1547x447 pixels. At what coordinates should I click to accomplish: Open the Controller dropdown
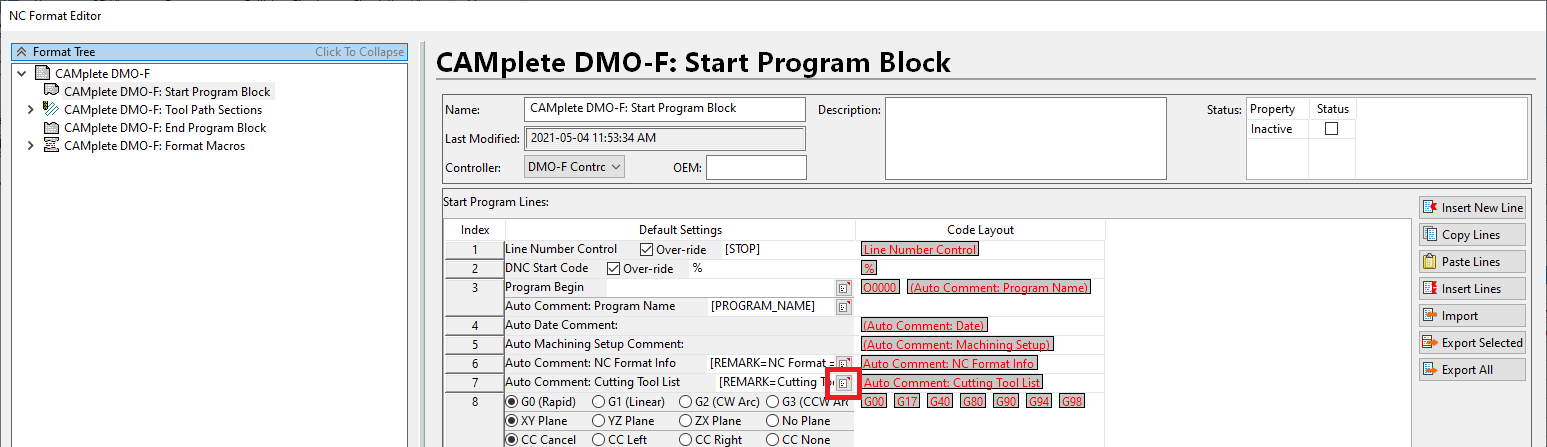coord(574,167)
